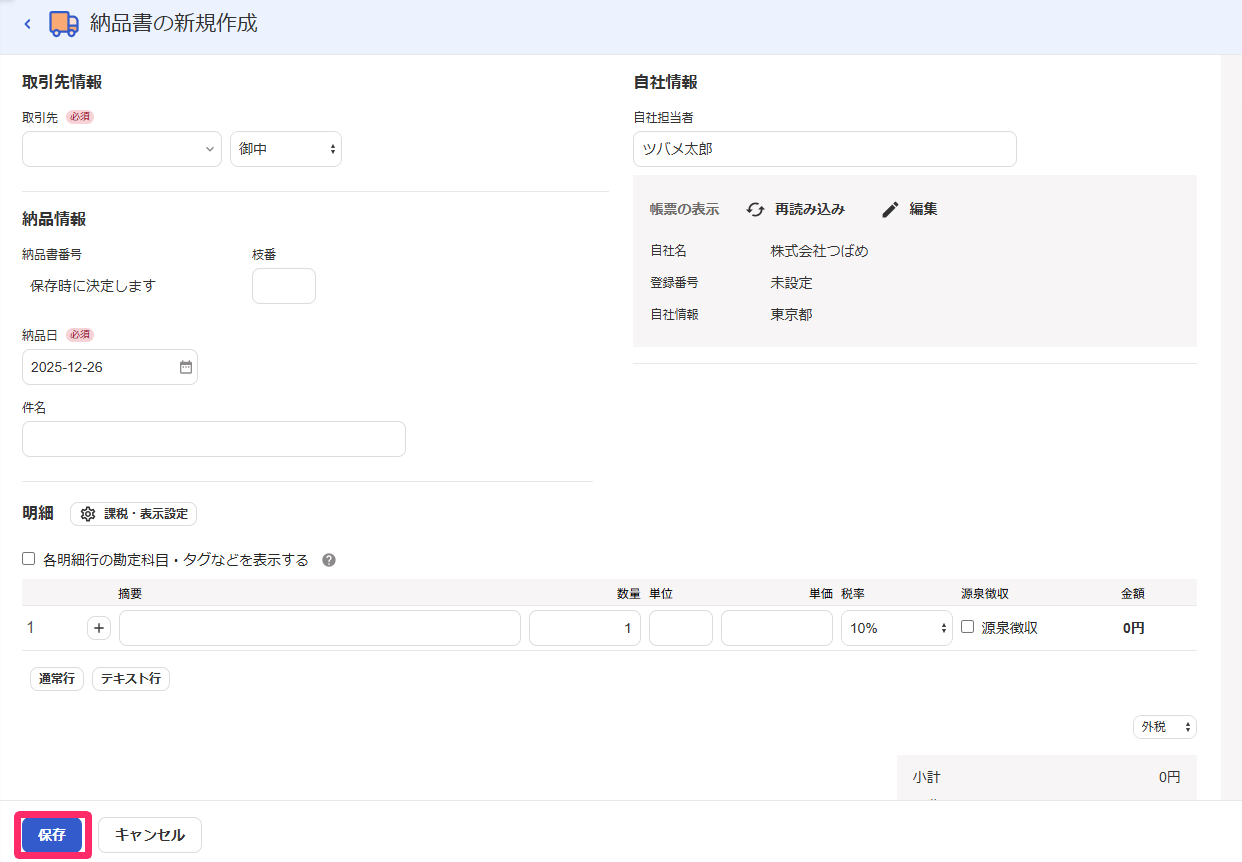Screen dimensions: 1242x862
Task: Open the 10% tax rate dropdown
Action: pyautogui.click(x=897, y=628)
